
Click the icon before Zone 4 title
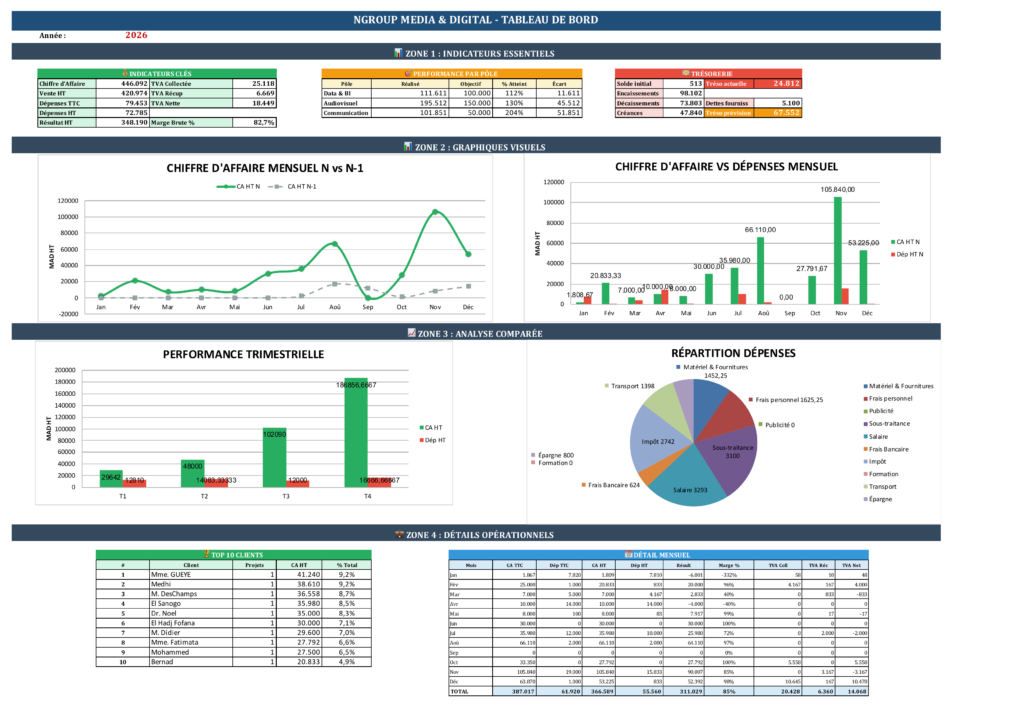pyautogui.click(x=400, y=535)
